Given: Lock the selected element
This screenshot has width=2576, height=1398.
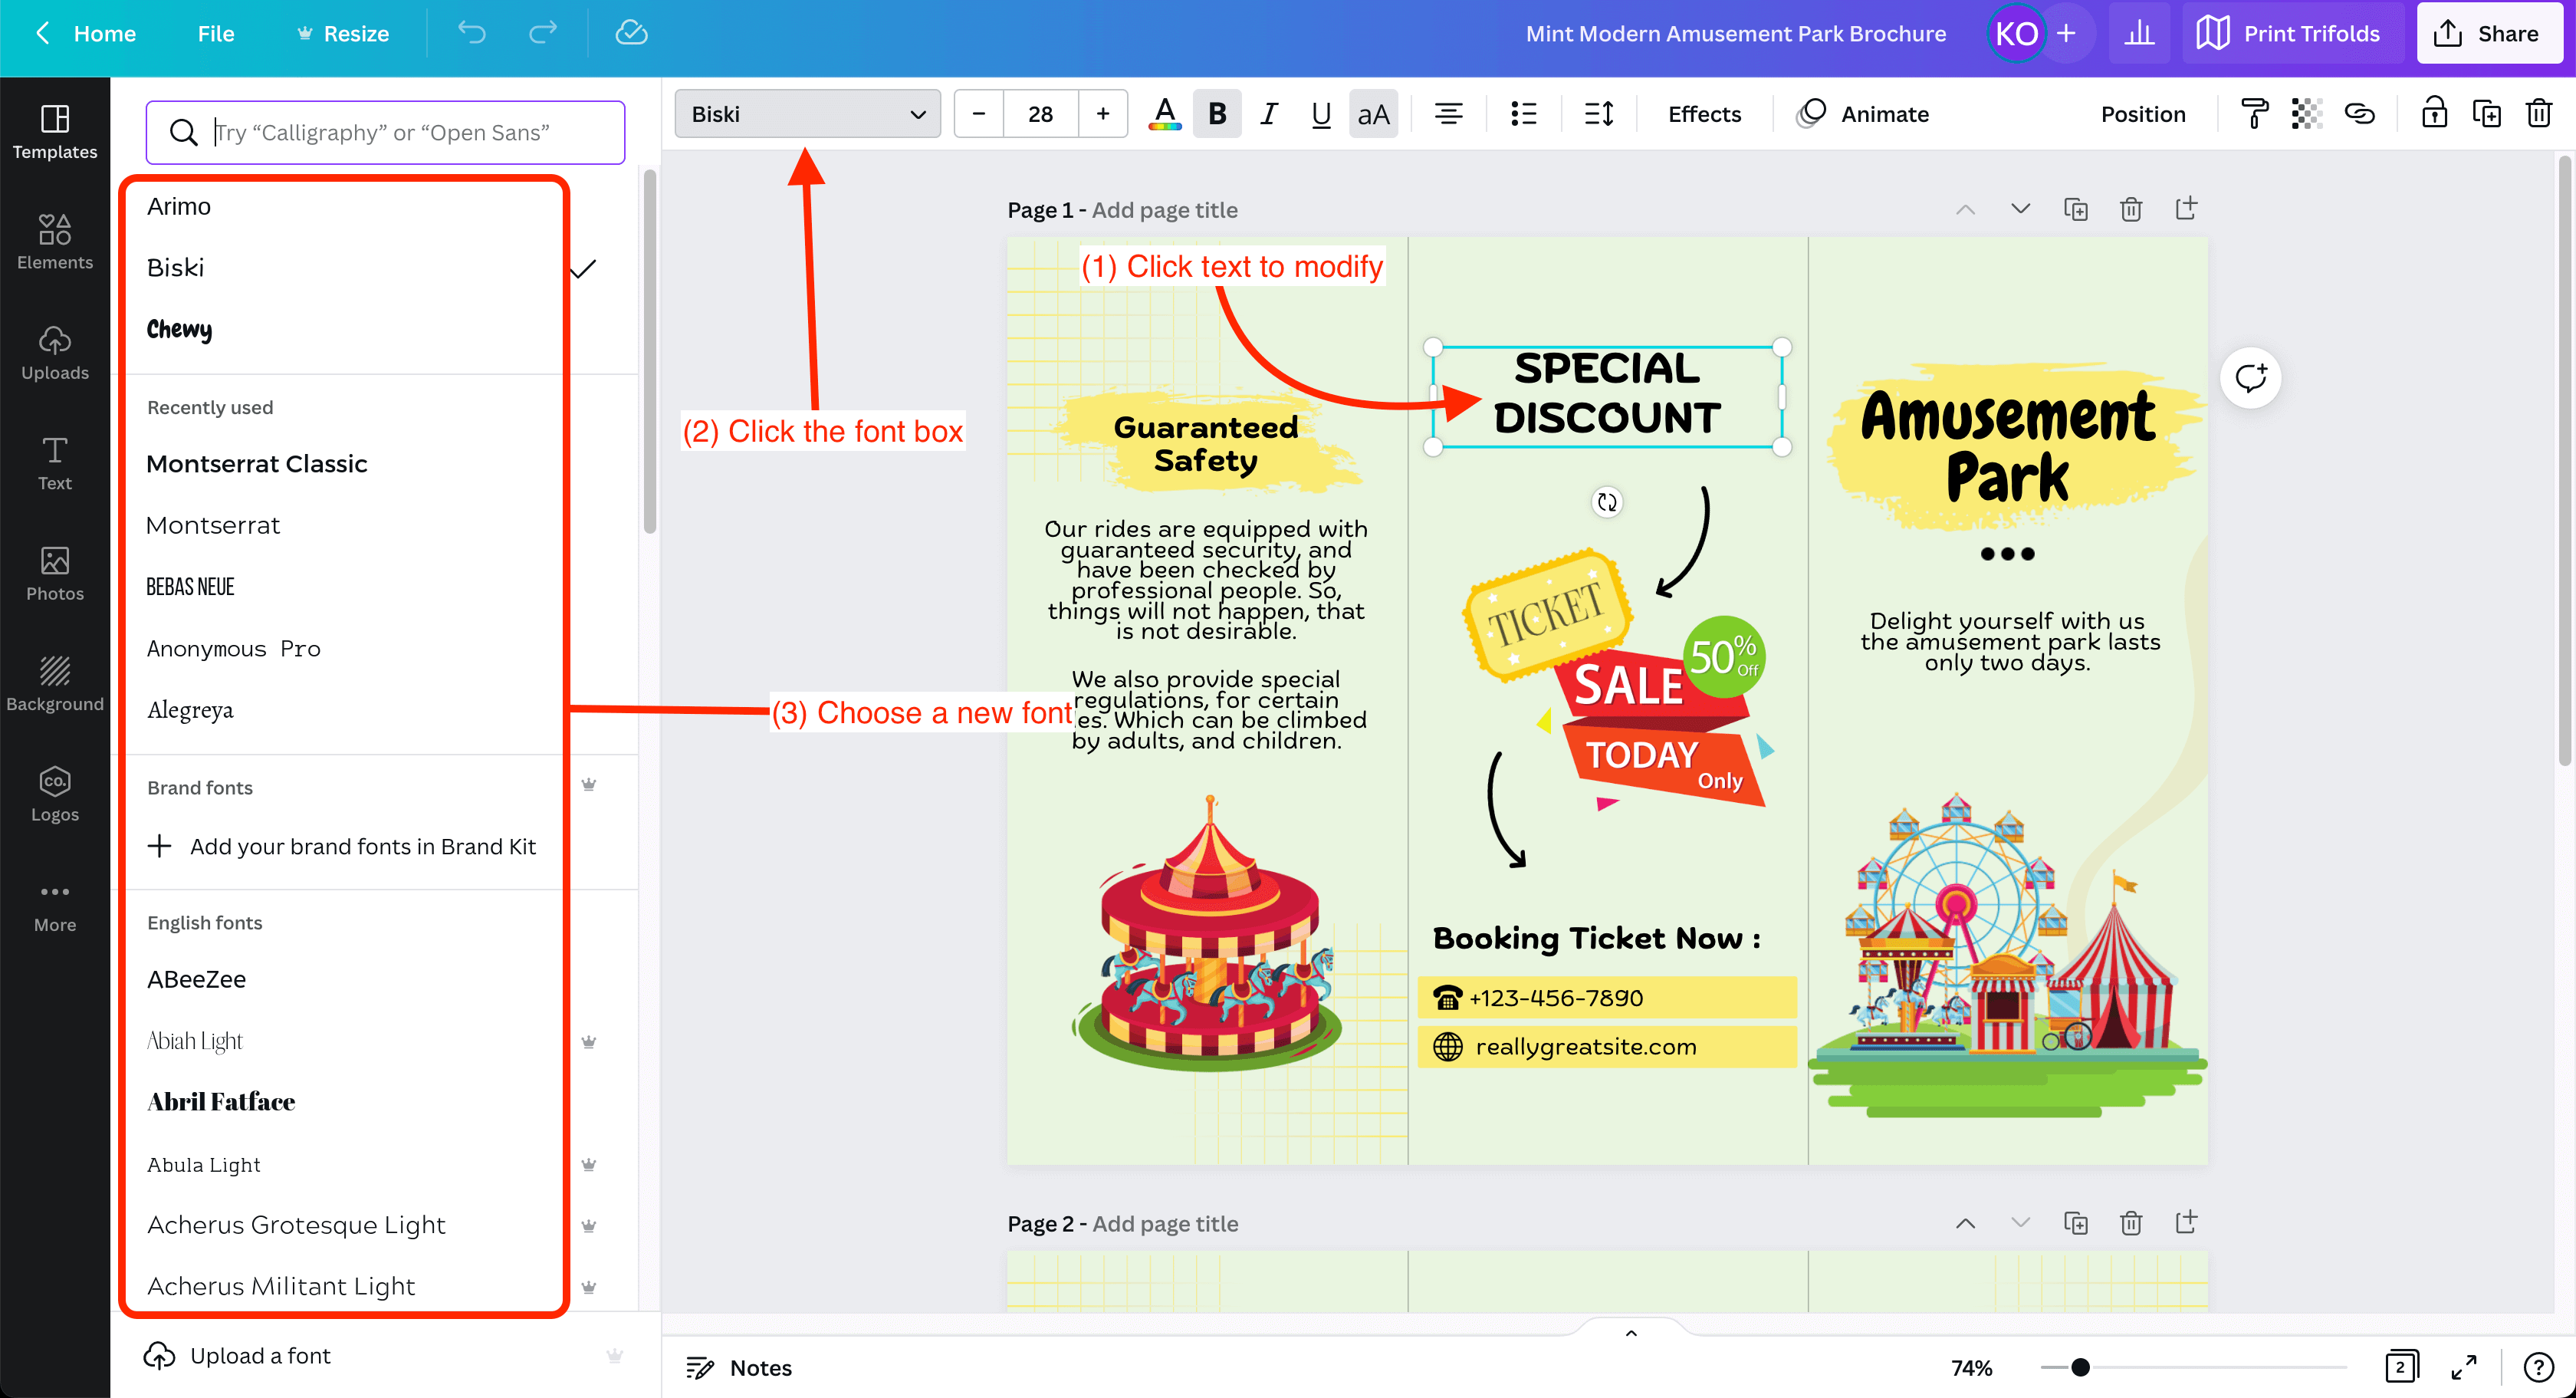Looking at the screenshot, I should [2434, 114].
